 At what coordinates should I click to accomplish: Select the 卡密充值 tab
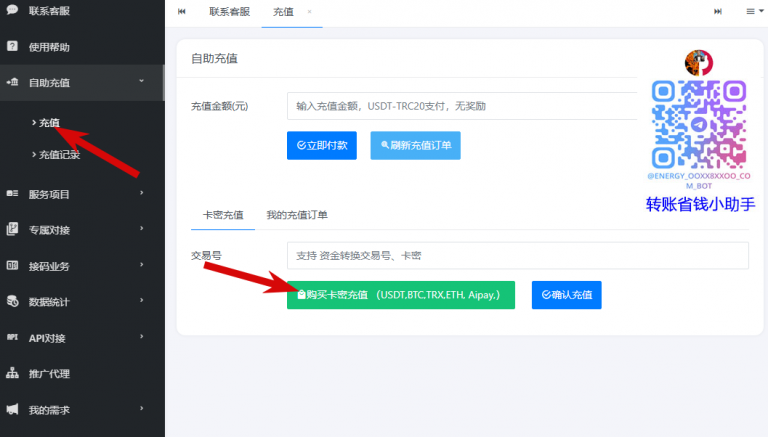(223, 215)
